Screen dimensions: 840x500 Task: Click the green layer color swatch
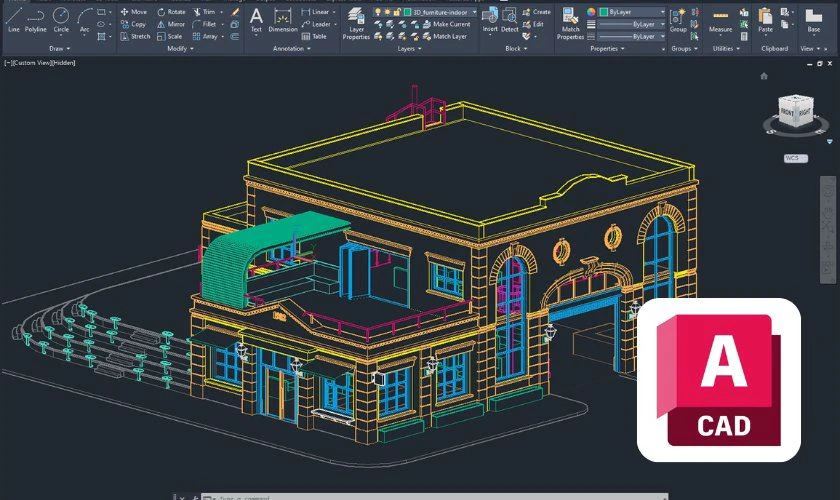[x=407, y=12]
